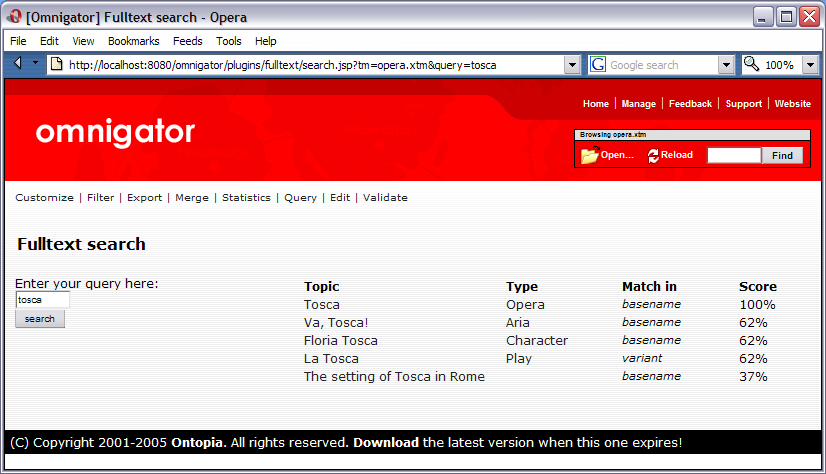This screenshot has width=826, height=474.
Task: Click the Download link in footer
Action: pos(386,442)
